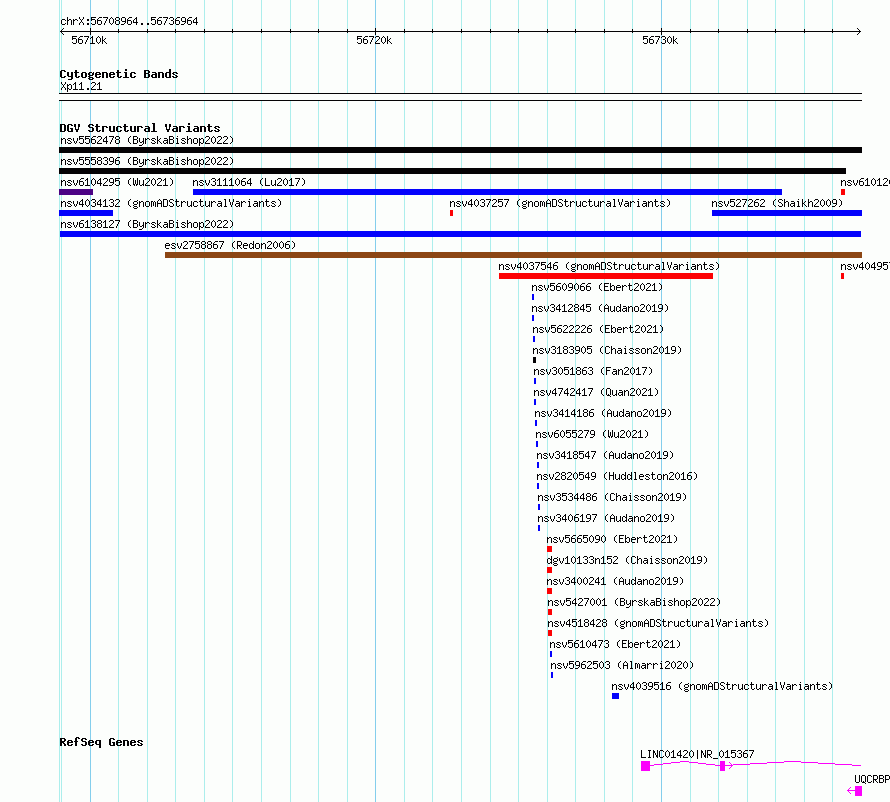
Task: Select the long blue nsv6138127 bar
Action: (460, 234)
